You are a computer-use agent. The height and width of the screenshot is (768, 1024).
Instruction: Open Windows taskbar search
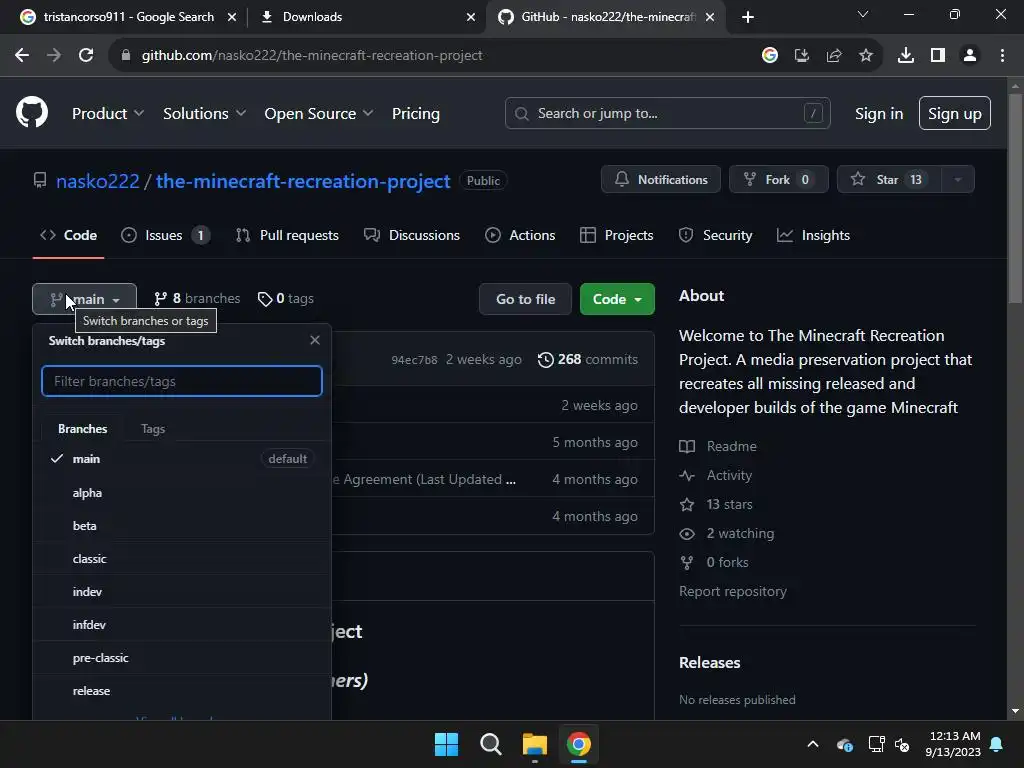click(x=490, y=744)
